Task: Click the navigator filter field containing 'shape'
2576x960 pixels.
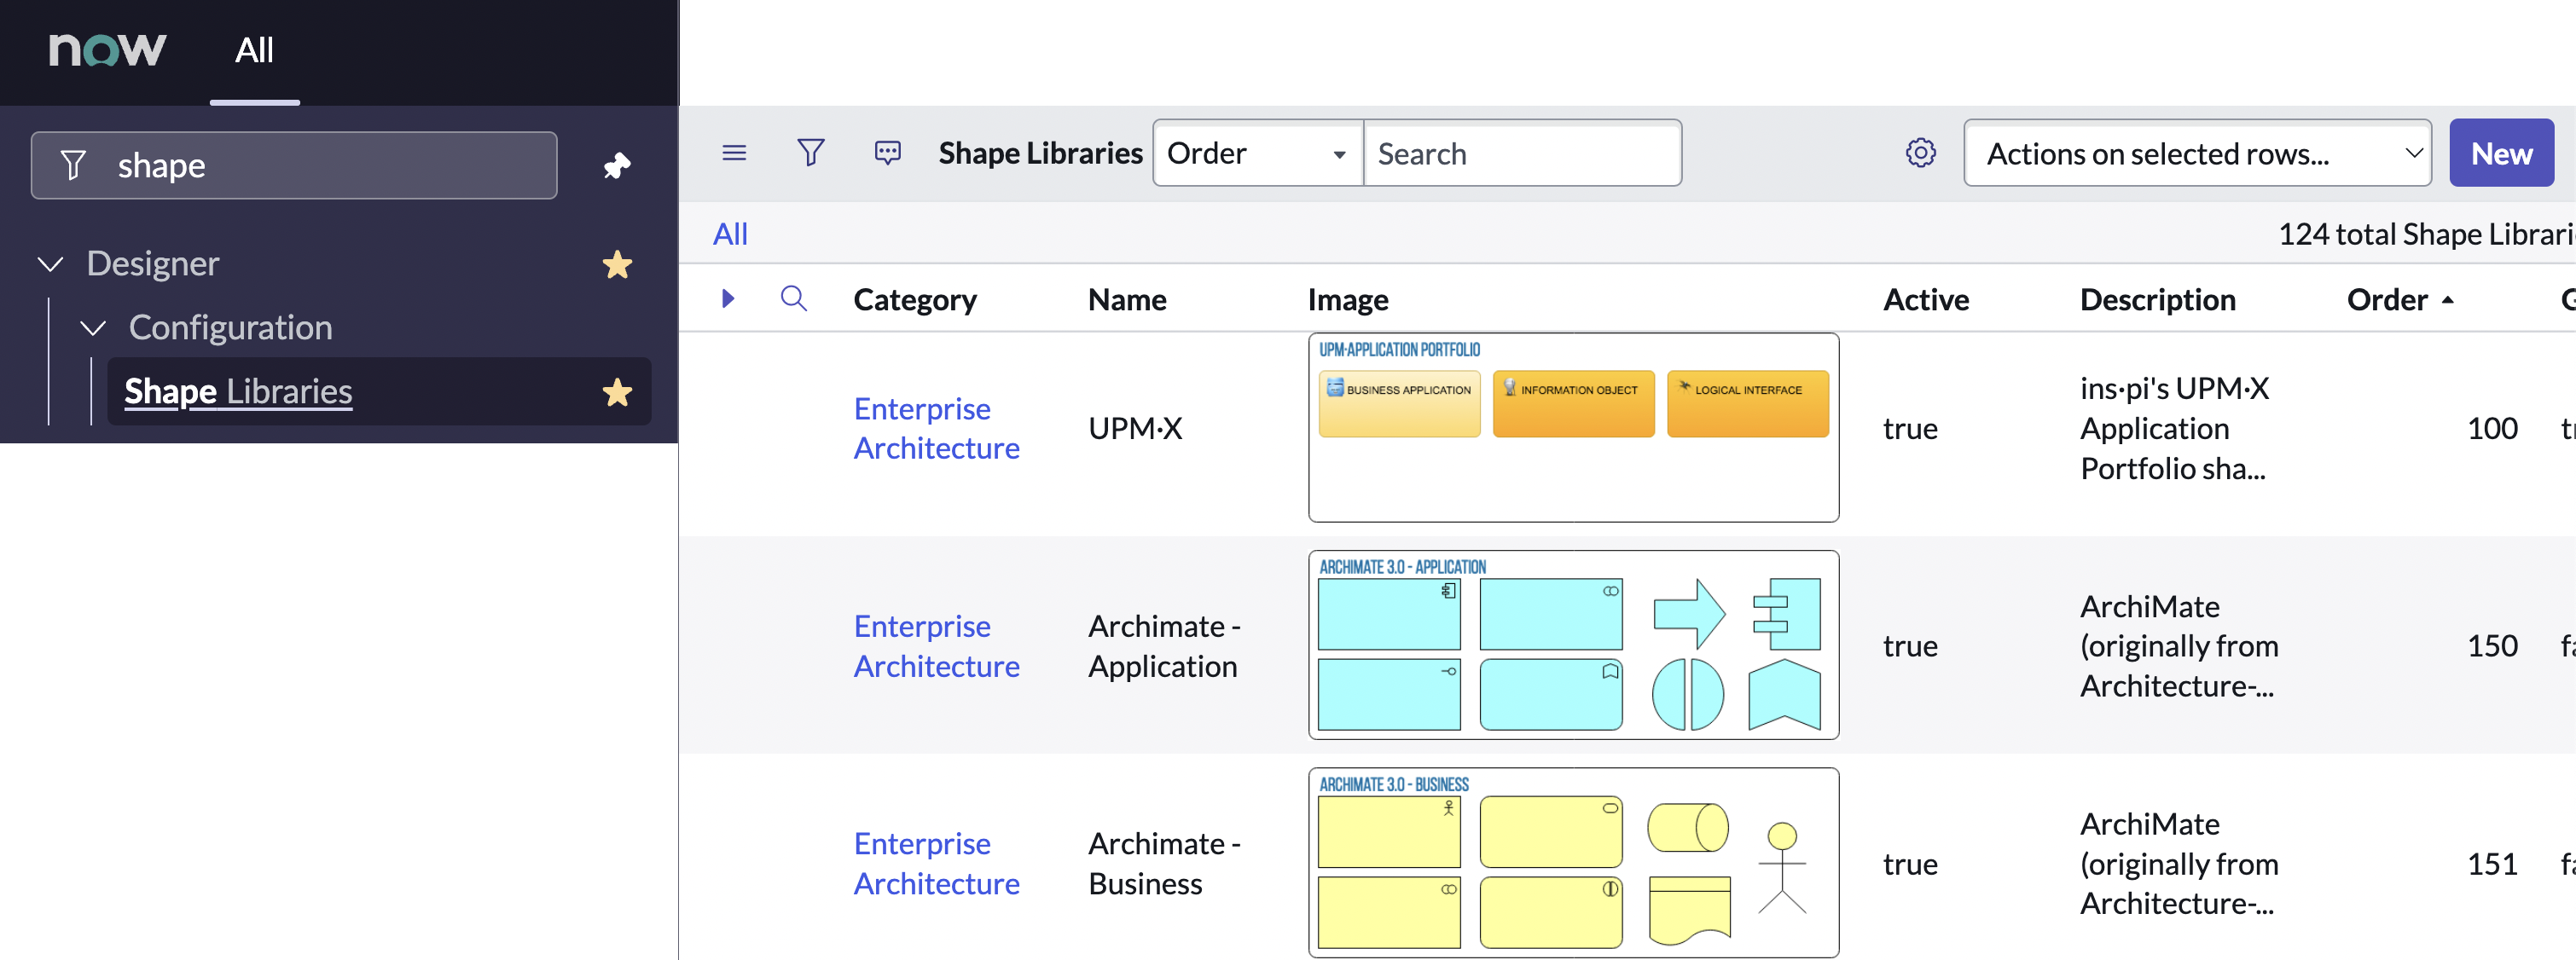Action: 294,165
